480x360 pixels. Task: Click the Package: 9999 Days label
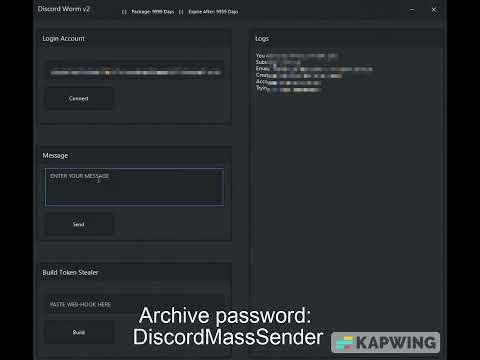153,12
